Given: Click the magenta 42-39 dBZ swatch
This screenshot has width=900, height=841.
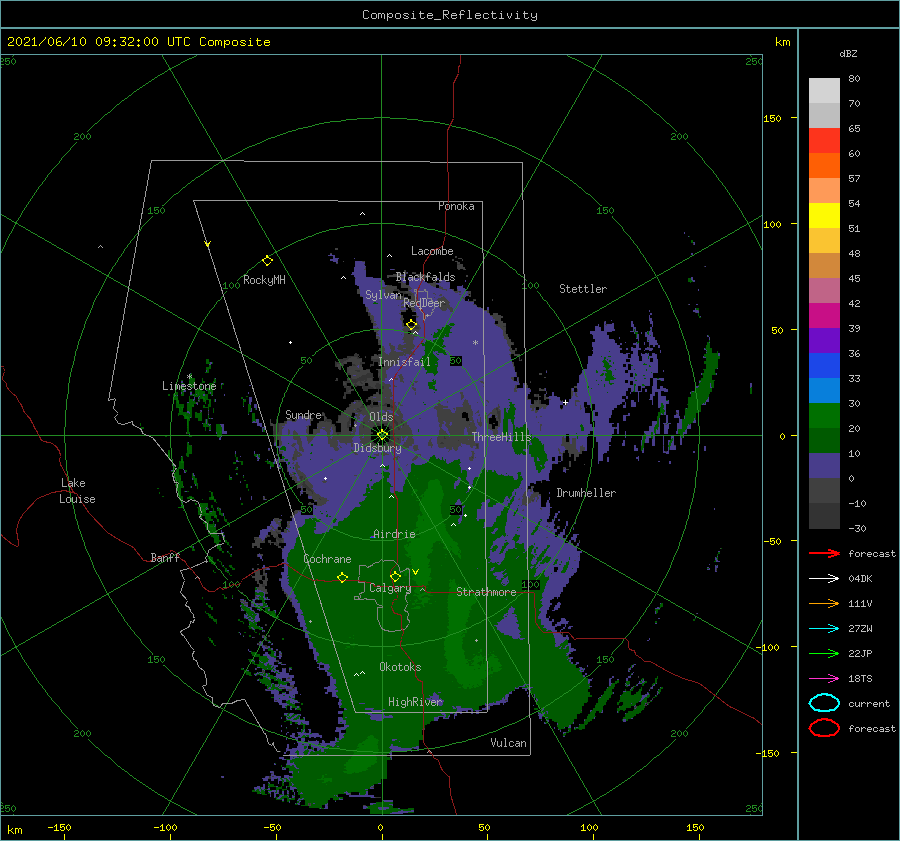Looking at the screenshot, I should click(x=824, y=316).
